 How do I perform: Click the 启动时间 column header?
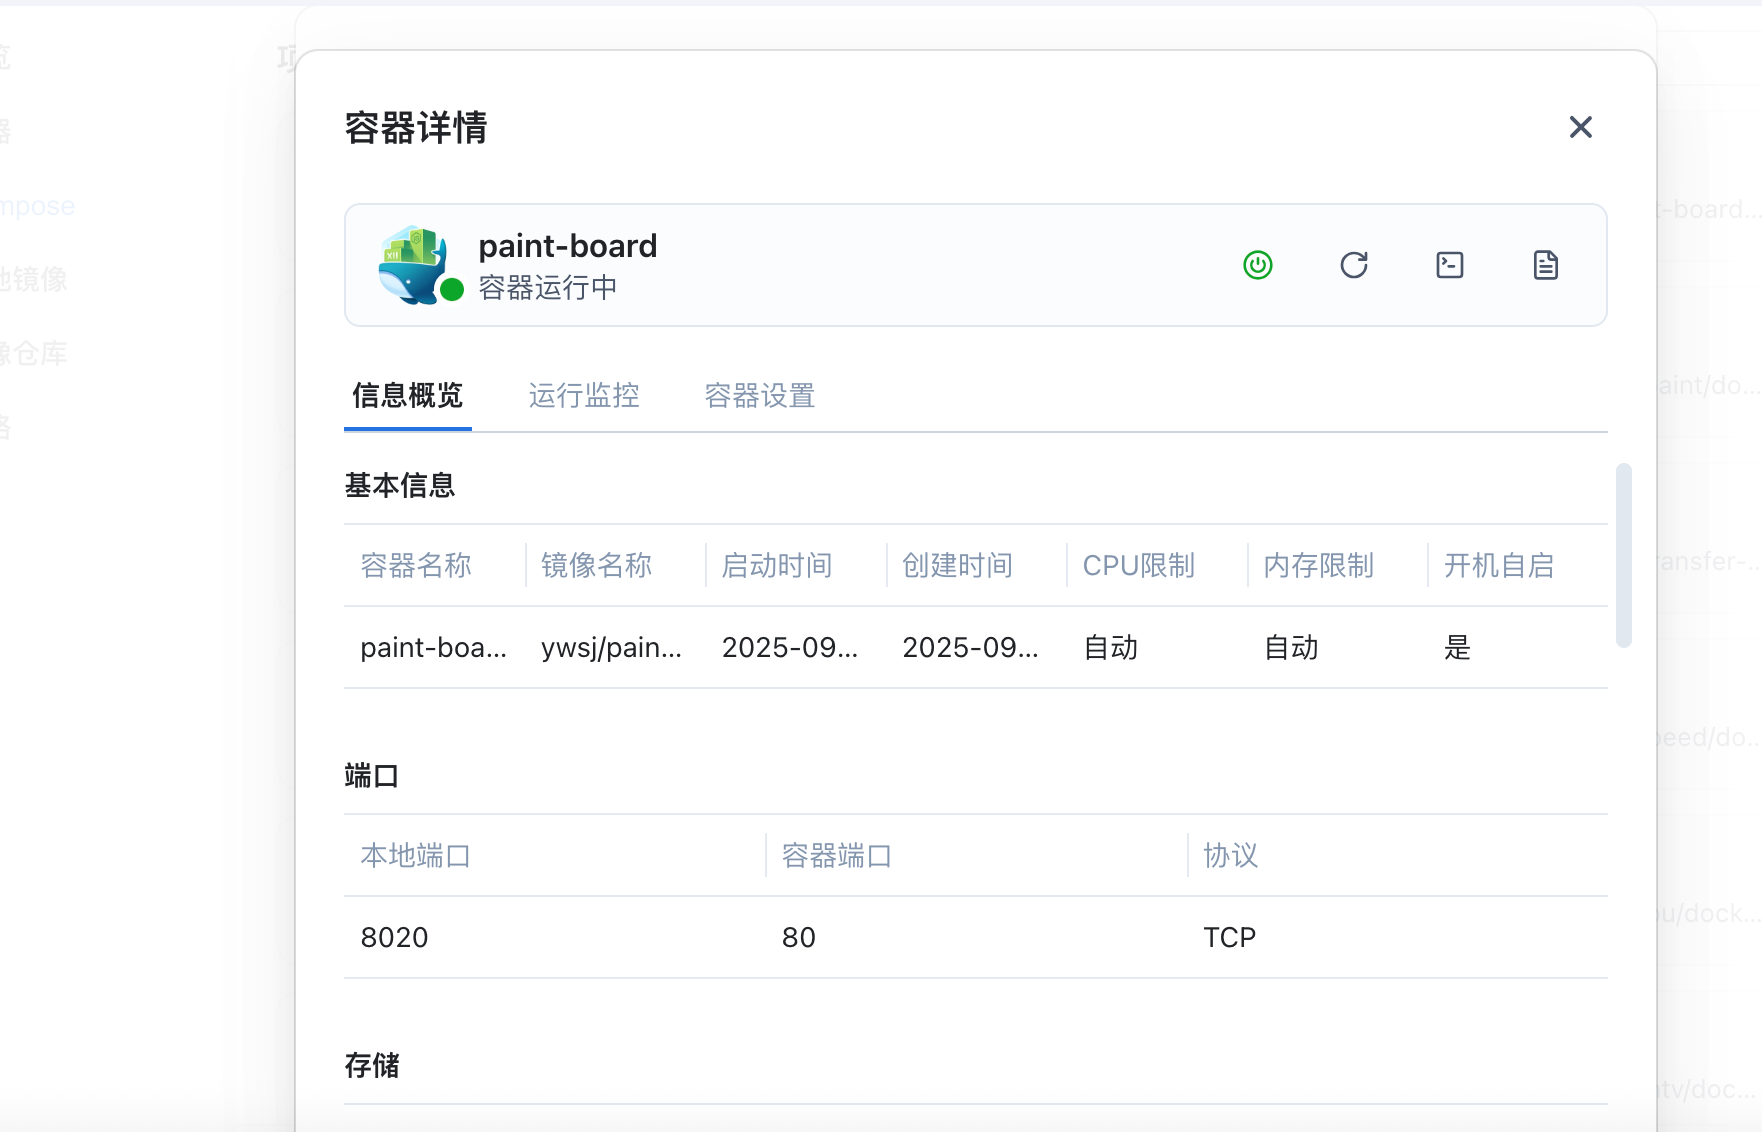pyautogui.click(x=777, y=566)
